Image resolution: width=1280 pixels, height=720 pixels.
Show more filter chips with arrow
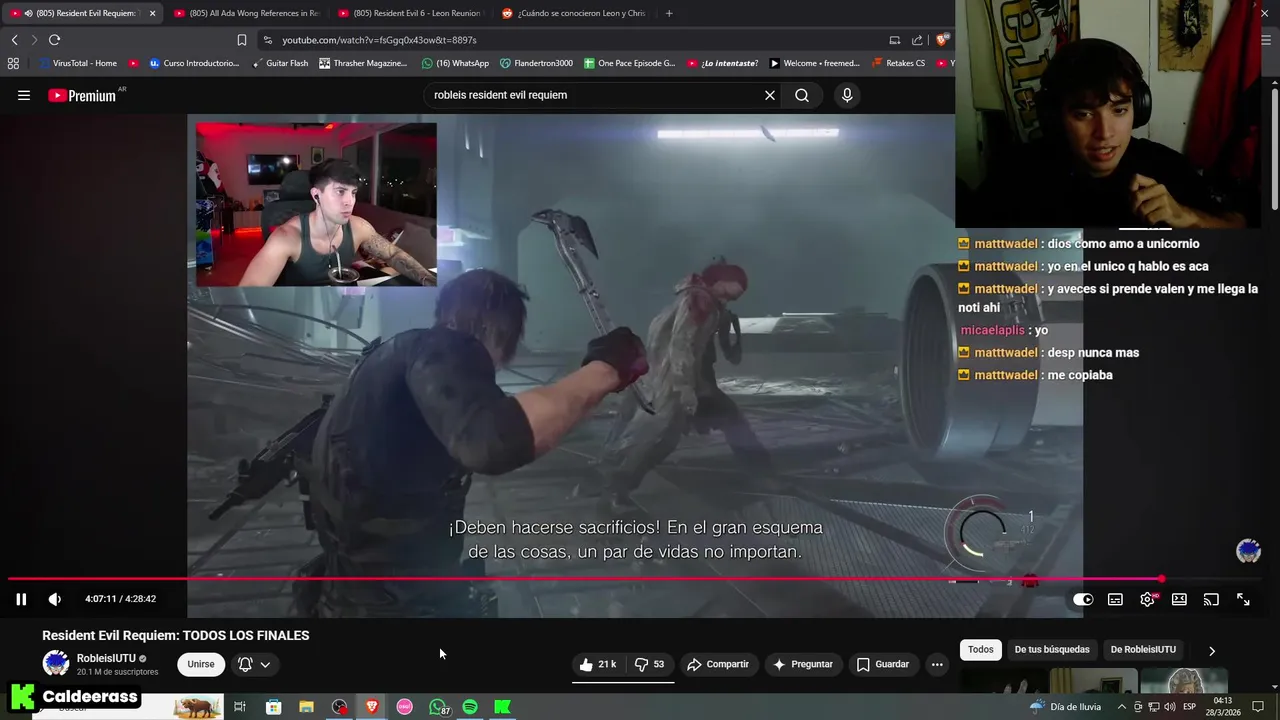pyautogui.click(x=1212, y=650)
